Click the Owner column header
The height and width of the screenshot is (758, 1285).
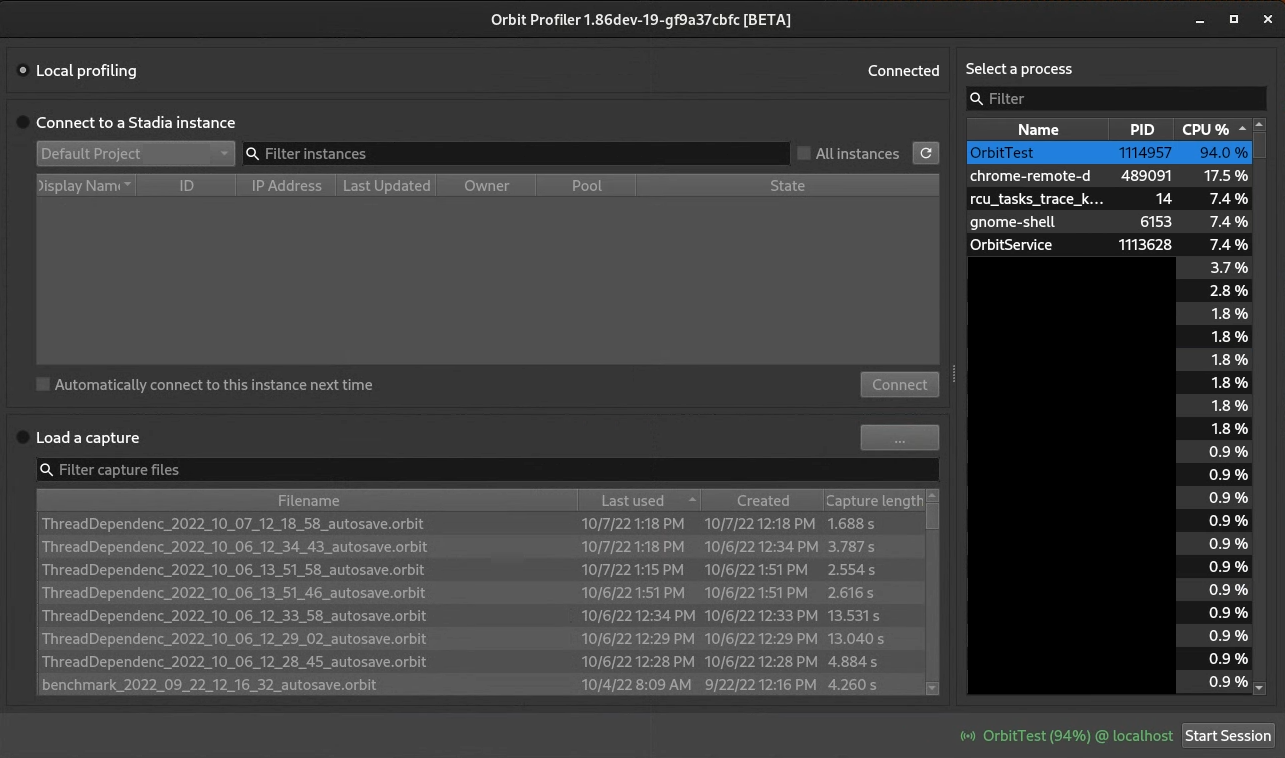pos(486,186)
